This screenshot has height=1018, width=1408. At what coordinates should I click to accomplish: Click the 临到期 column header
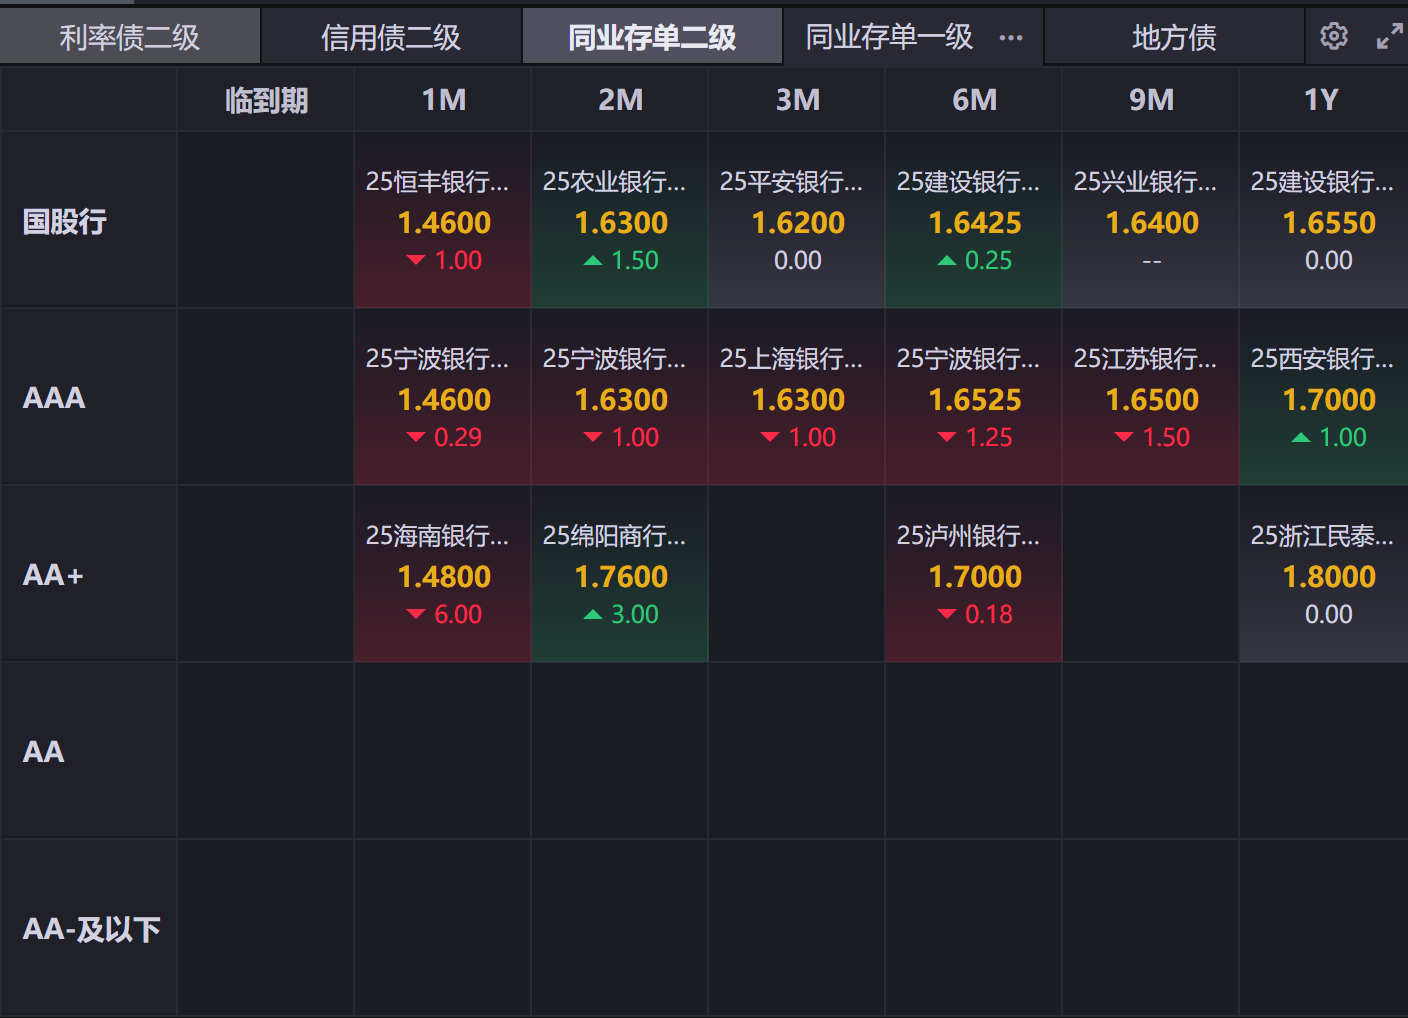[x=266, y=100]
